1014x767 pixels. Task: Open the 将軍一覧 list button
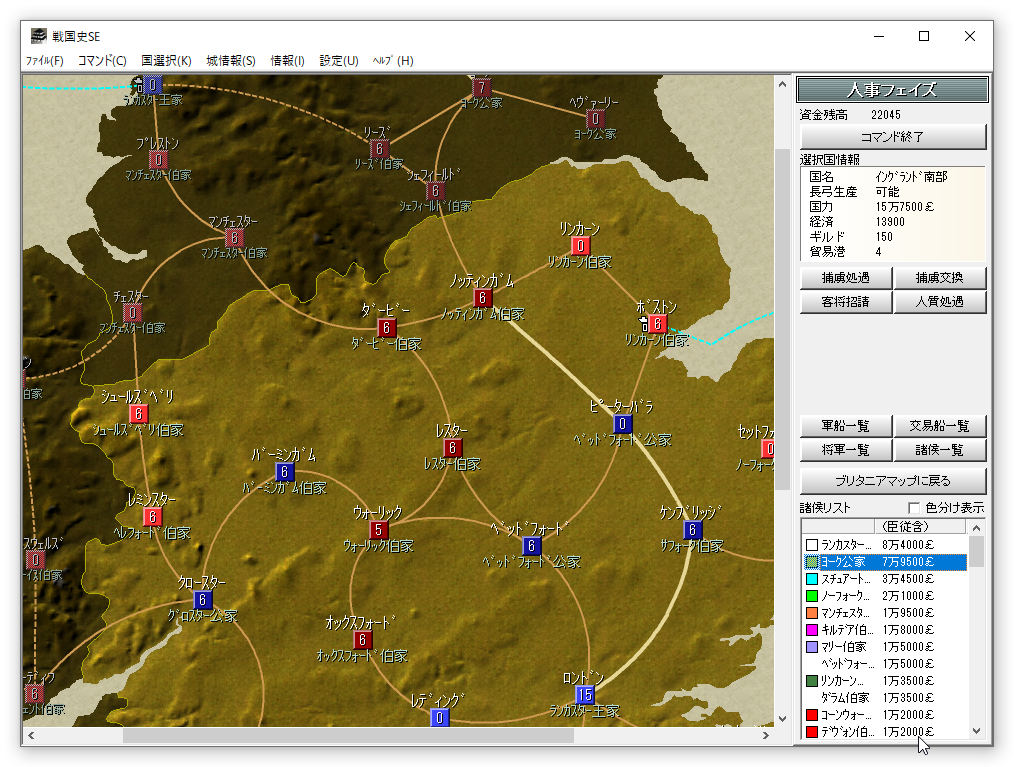[845, 450]
